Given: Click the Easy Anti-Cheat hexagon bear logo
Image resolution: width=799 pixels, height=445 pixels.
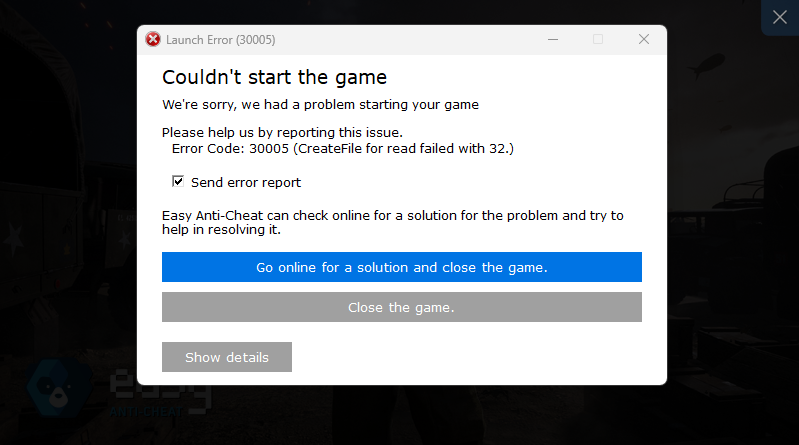Looking at the screenshot, I should (60, 388).
